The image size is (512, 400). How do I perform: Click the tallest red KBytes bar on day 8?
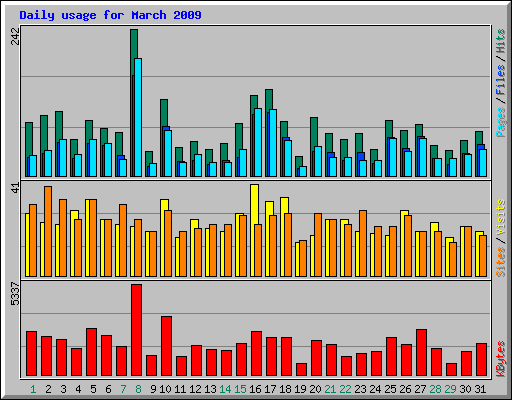pyautogui.click(x=136, y=330)
